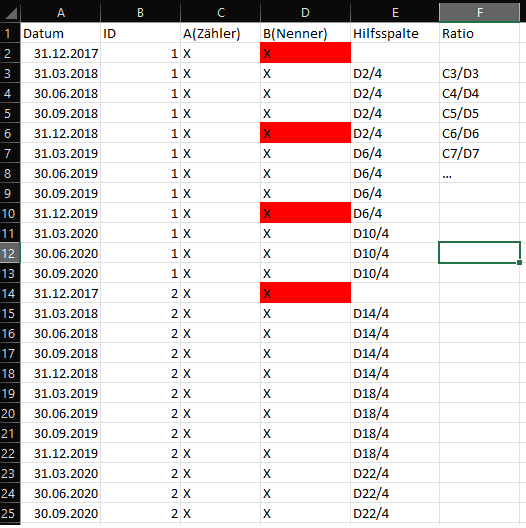Click the red cell in row 14

coord(305,293)
